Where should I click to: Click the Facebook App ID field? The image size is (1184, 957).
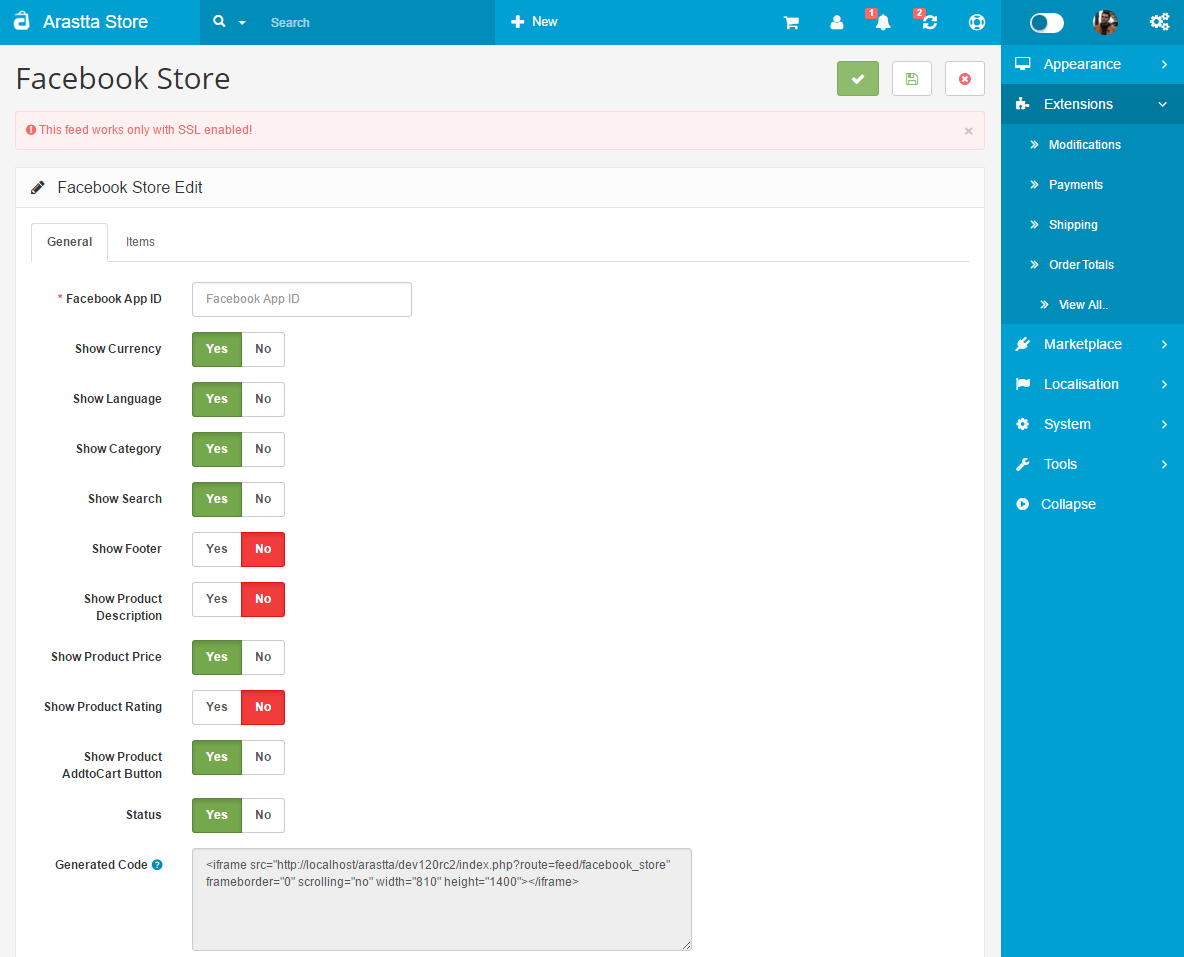pos(302,299)
